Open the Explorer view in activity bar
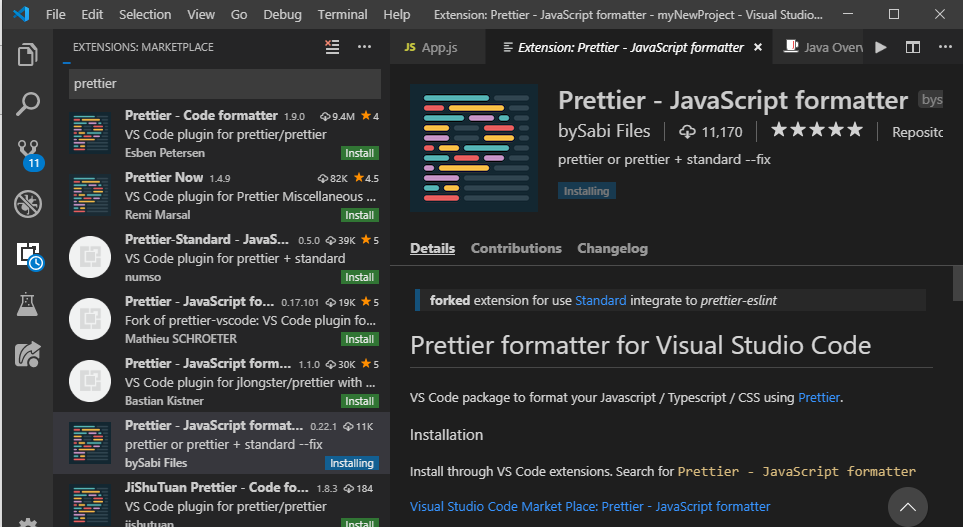963x527 pixels. 28,54
